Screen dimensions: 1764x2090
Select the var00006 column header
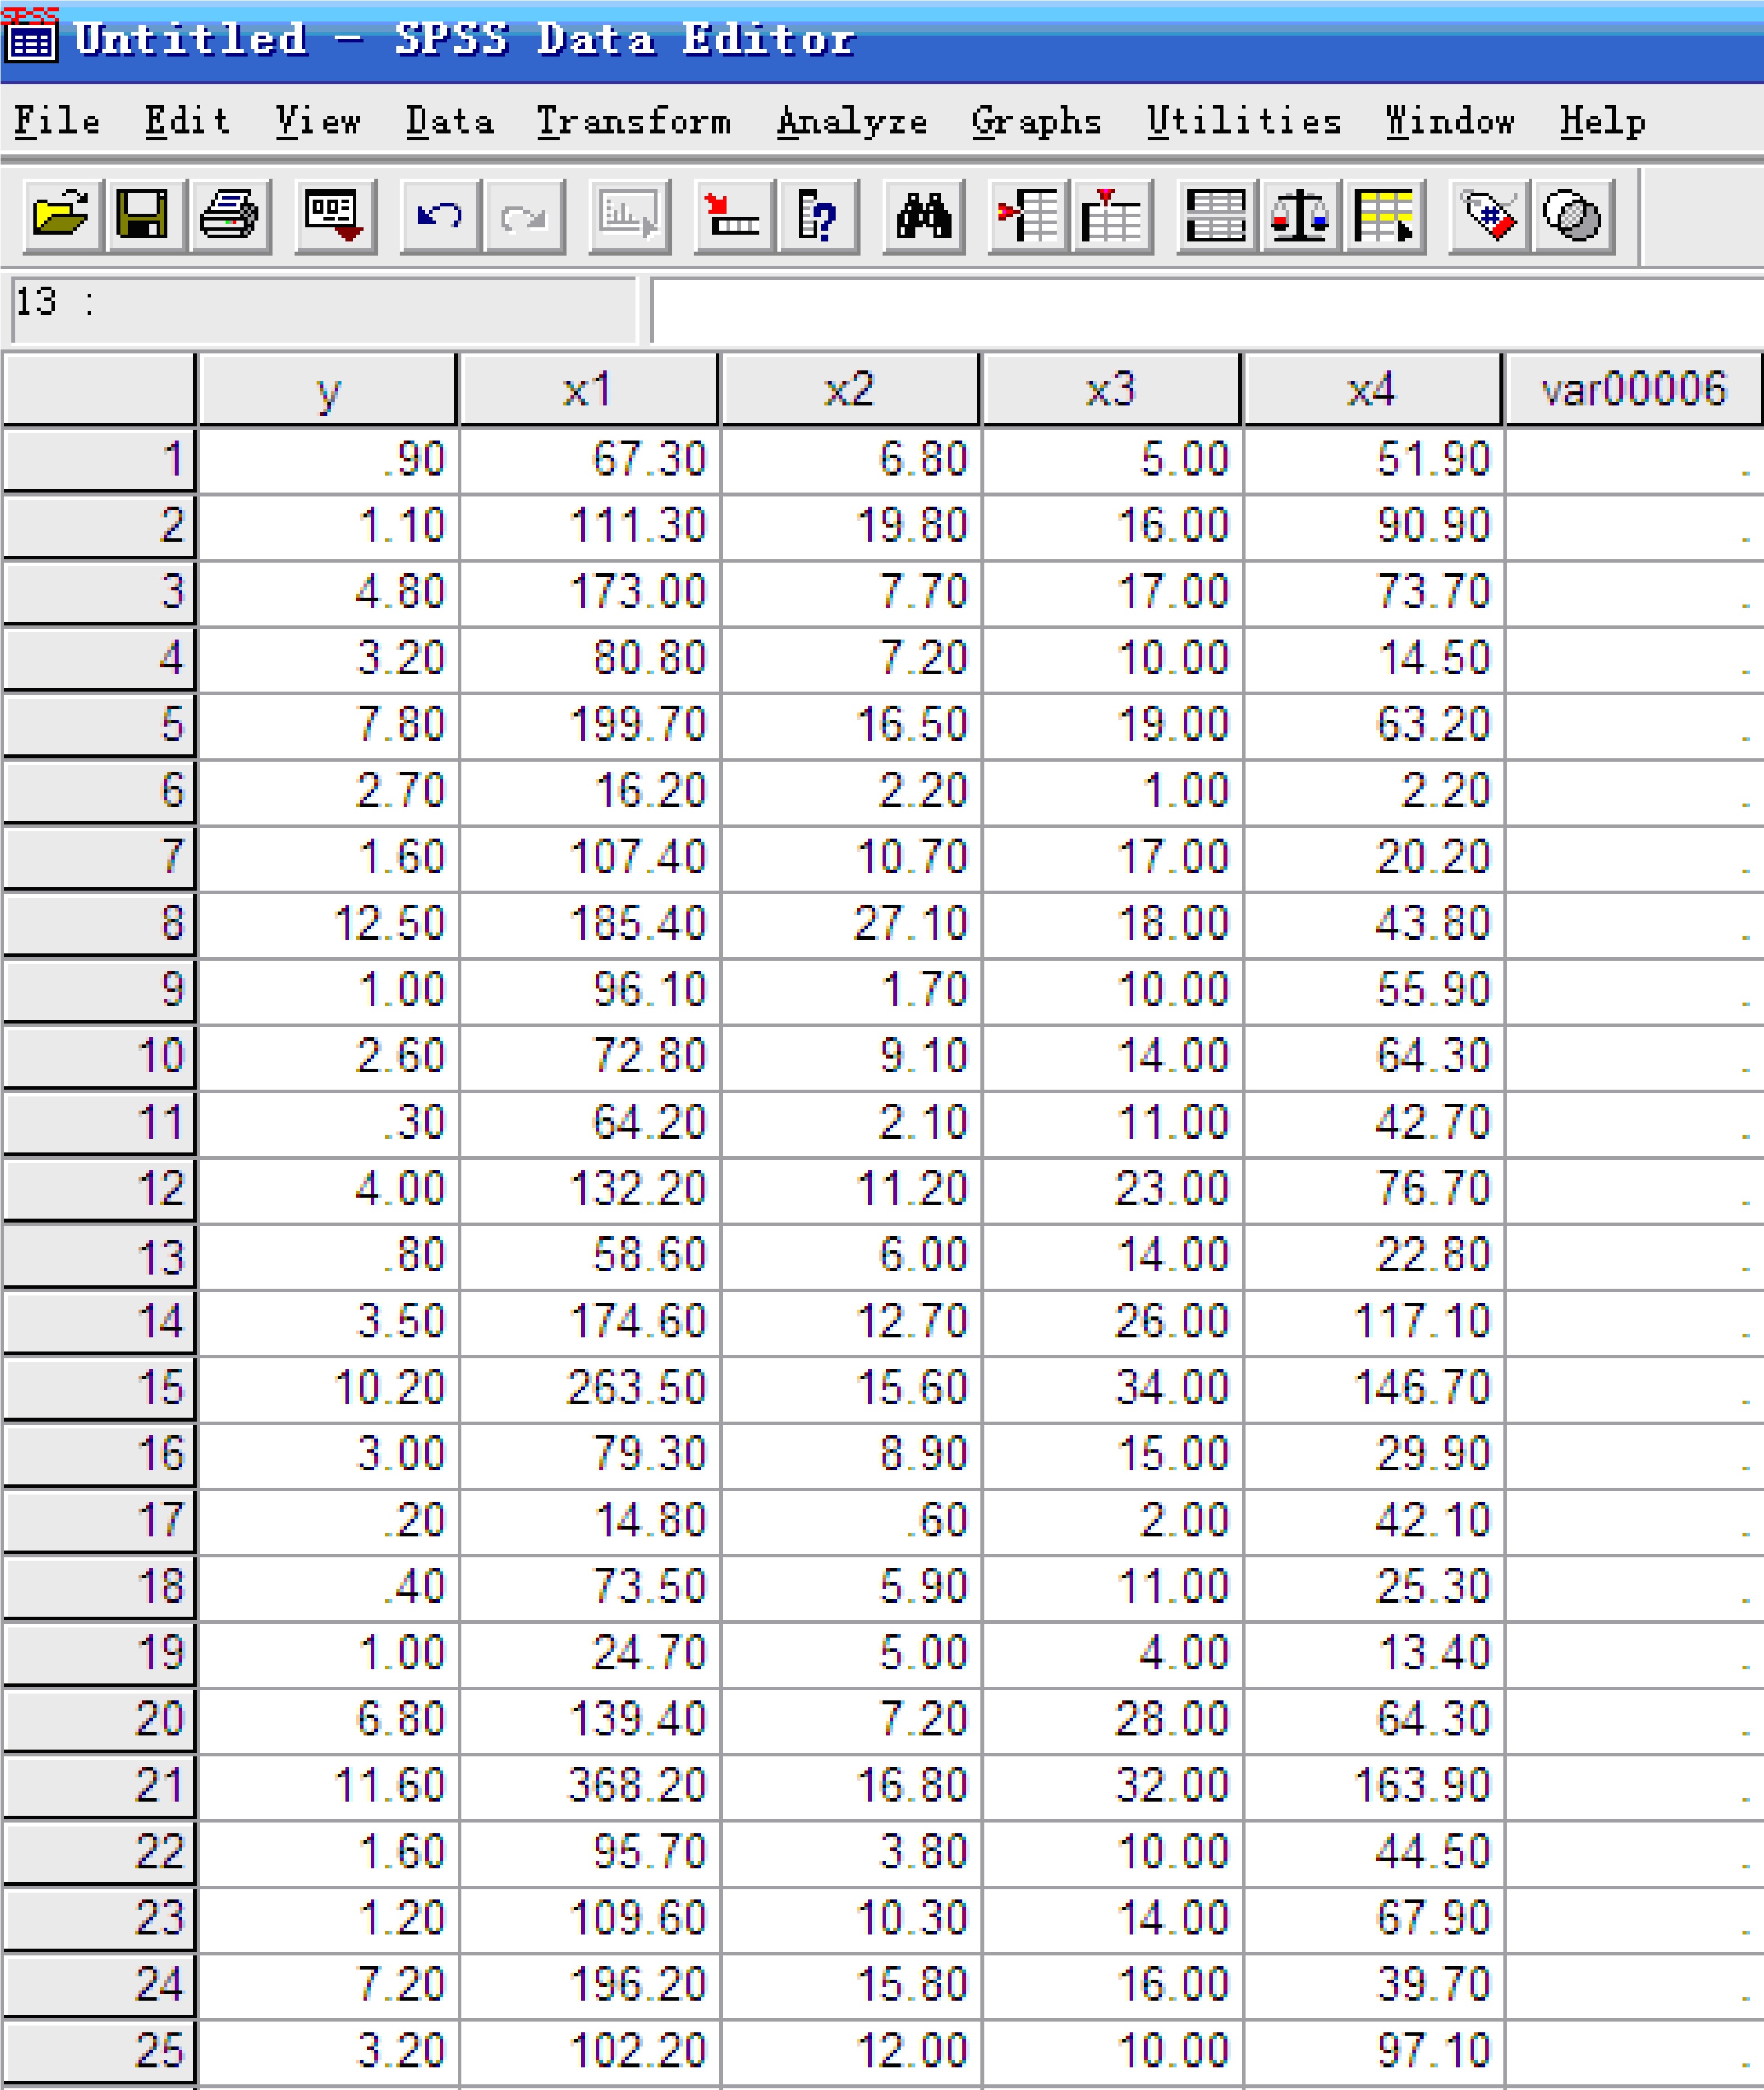click(x=1634, y=389)
